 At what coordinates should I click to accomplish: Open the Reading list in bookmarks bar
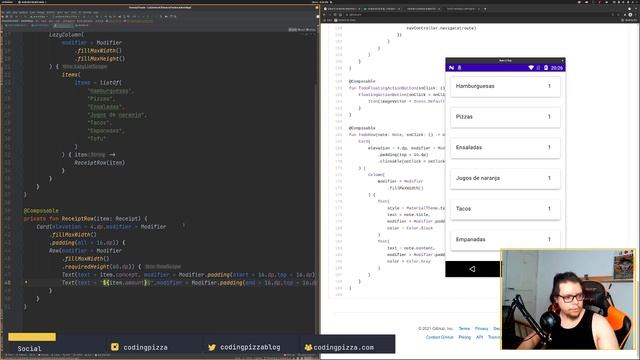click(629, 20)
